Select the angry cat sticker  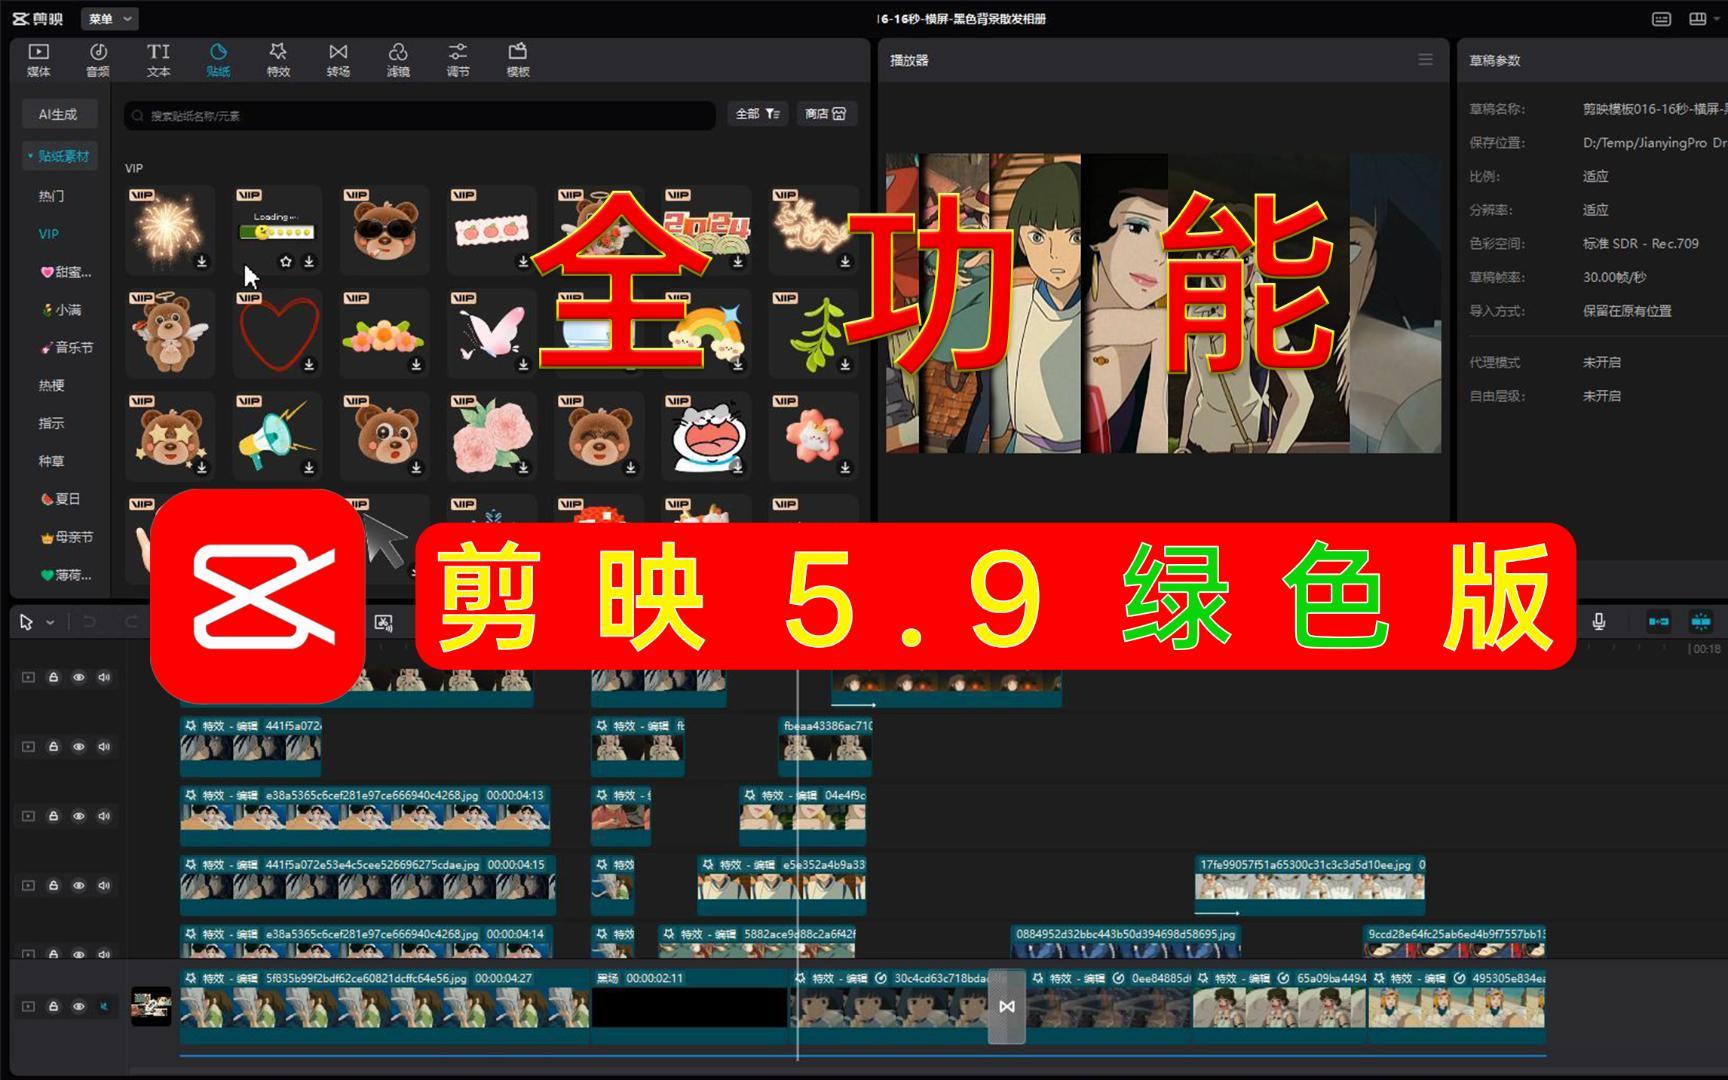(x=707, y=436)
